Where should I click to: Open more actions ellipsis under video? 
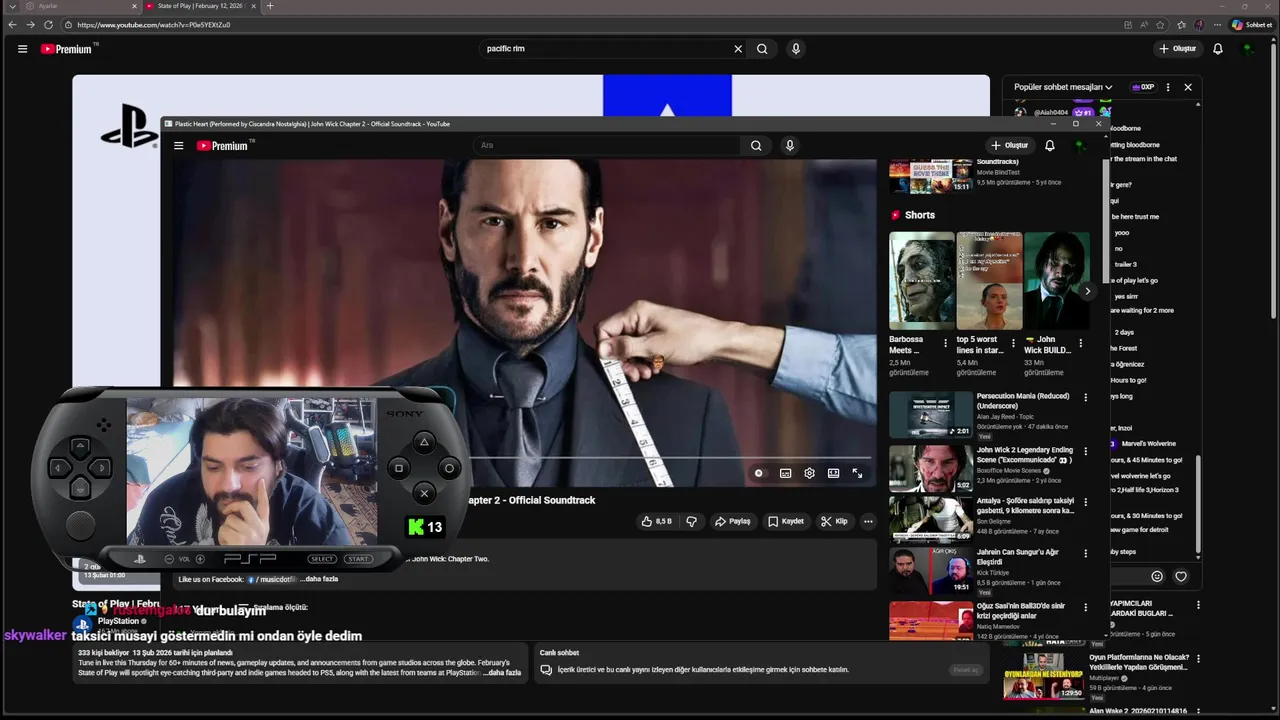[868, 521]
